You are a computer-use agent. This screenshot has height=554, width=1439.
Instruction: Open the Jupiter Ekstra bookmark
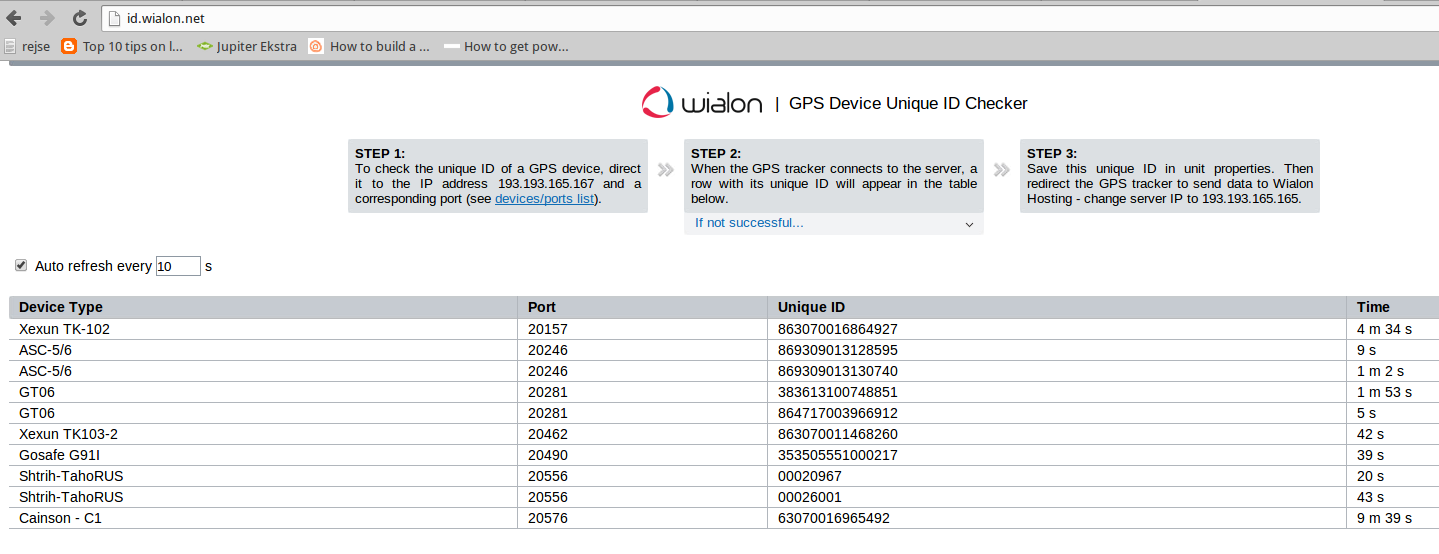247,46
